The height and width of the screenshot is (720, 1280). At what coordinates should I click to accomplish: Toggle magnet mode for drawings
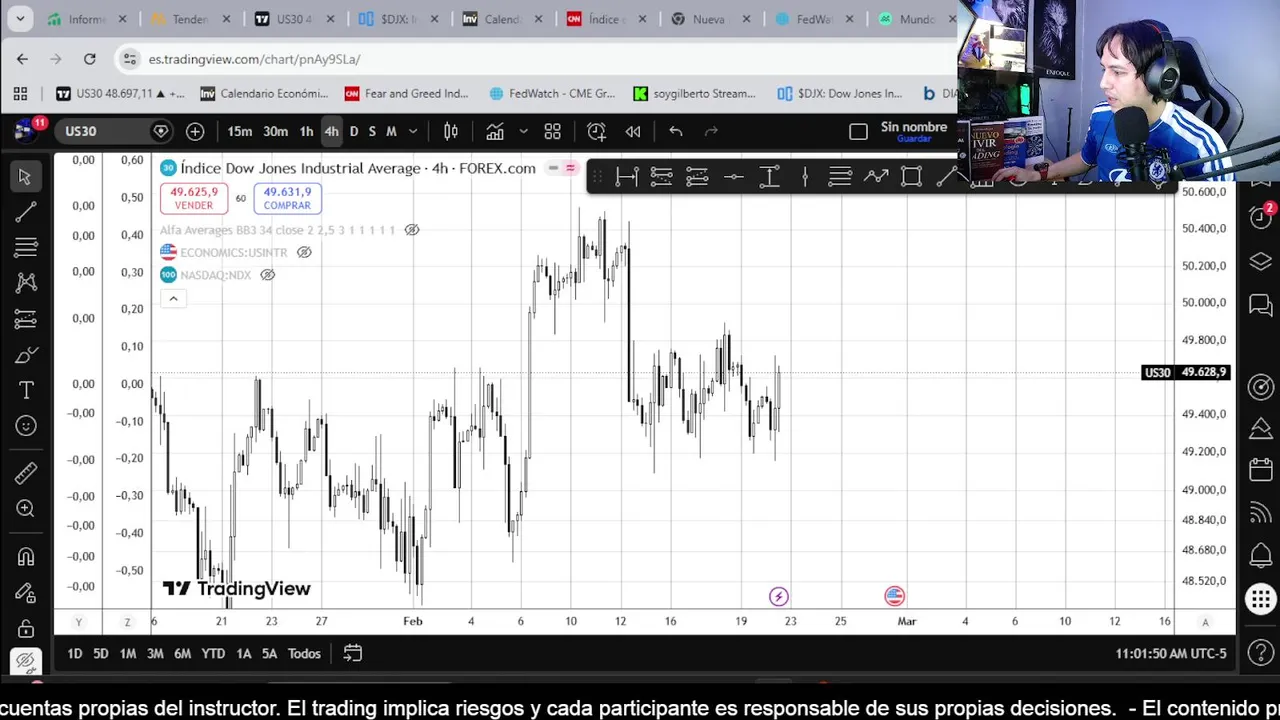pyautogui.click(x=25, y=557)
